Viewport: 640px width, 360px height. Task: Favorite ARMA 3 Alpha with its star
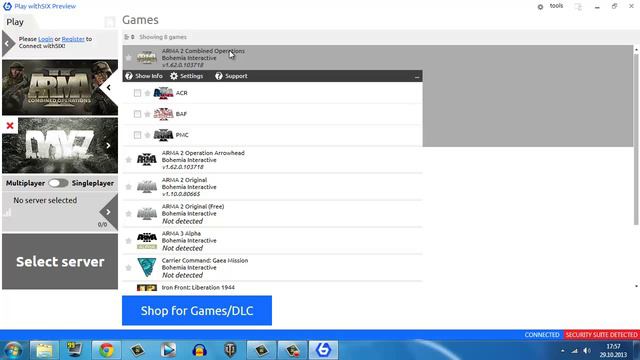[x=129, y=241]
